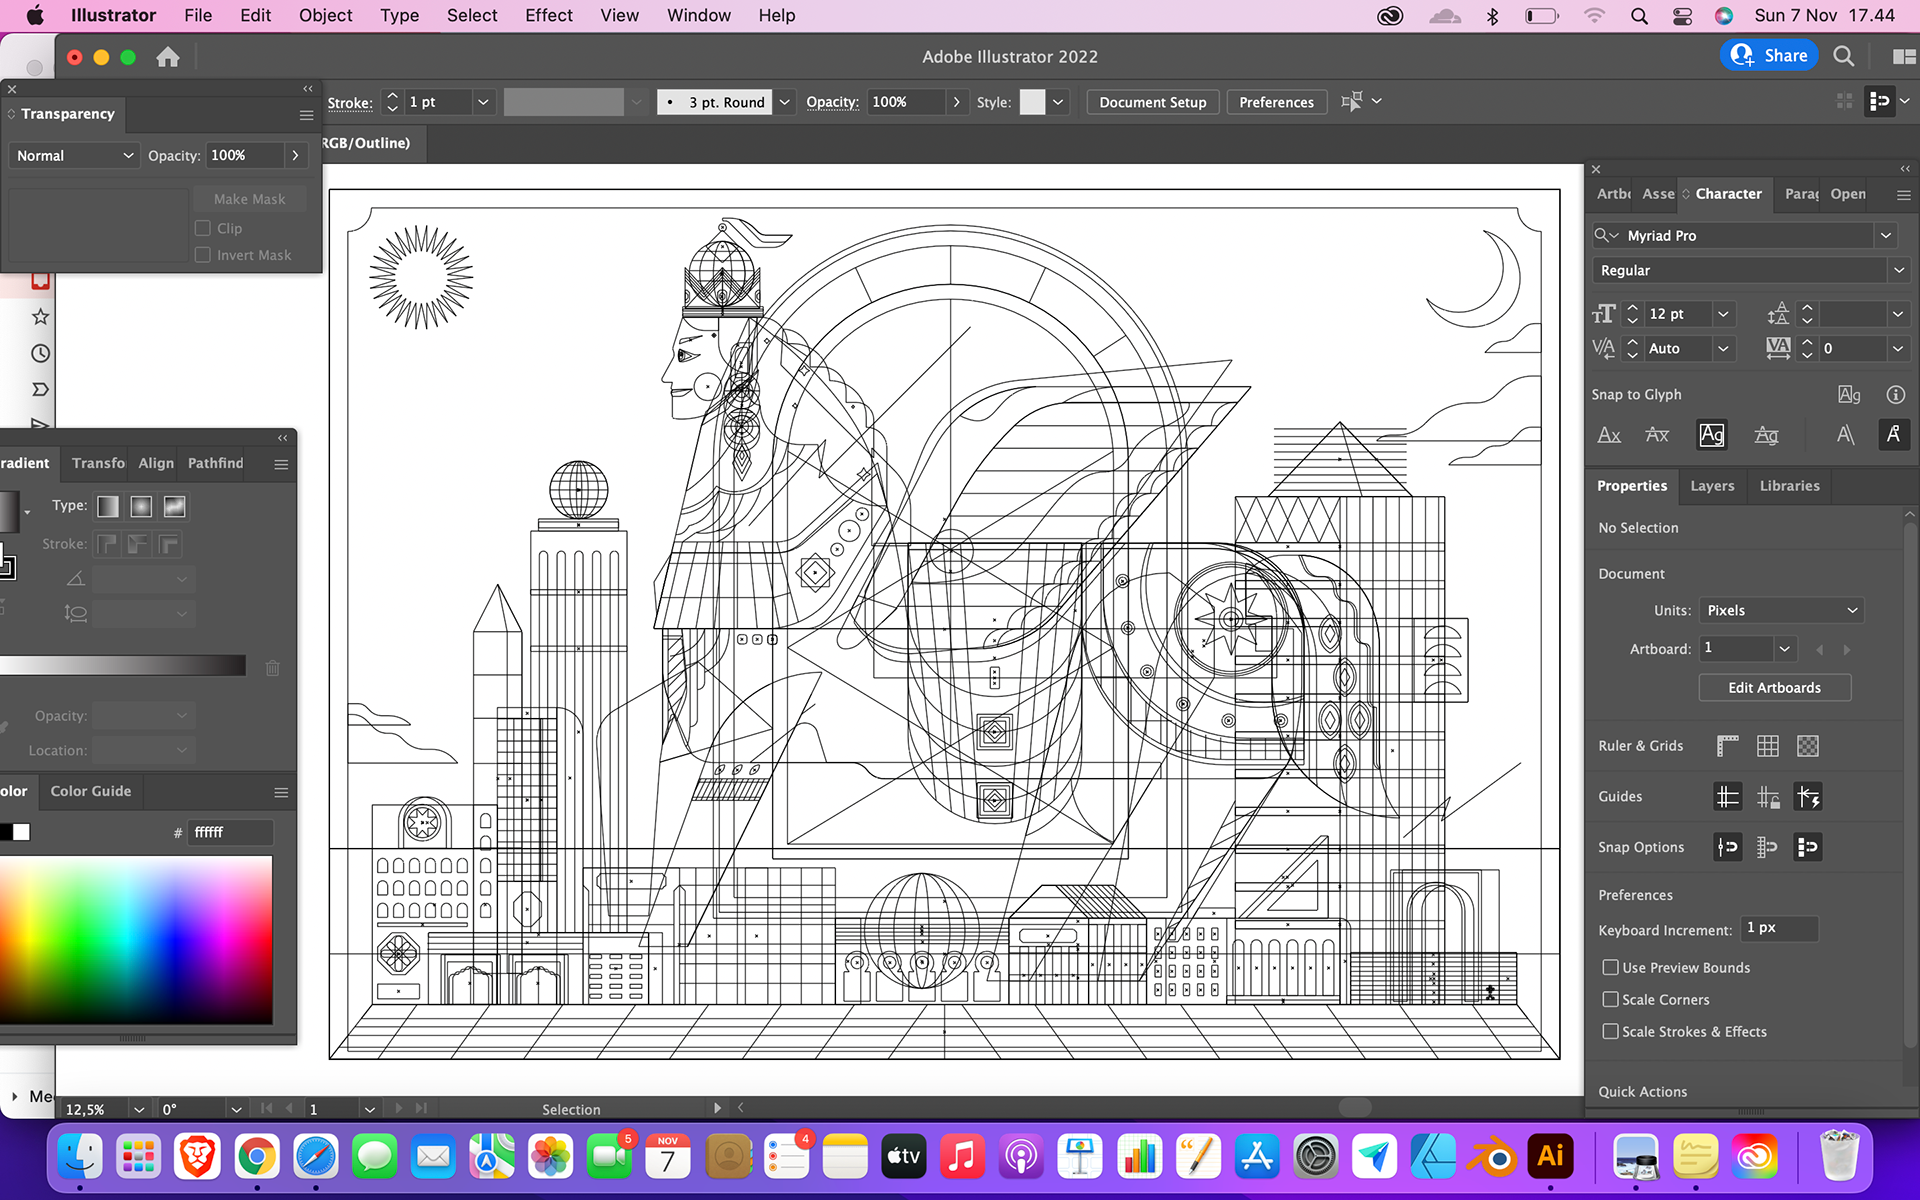Click the Home icon in the title bar

[x=168, y=57]
